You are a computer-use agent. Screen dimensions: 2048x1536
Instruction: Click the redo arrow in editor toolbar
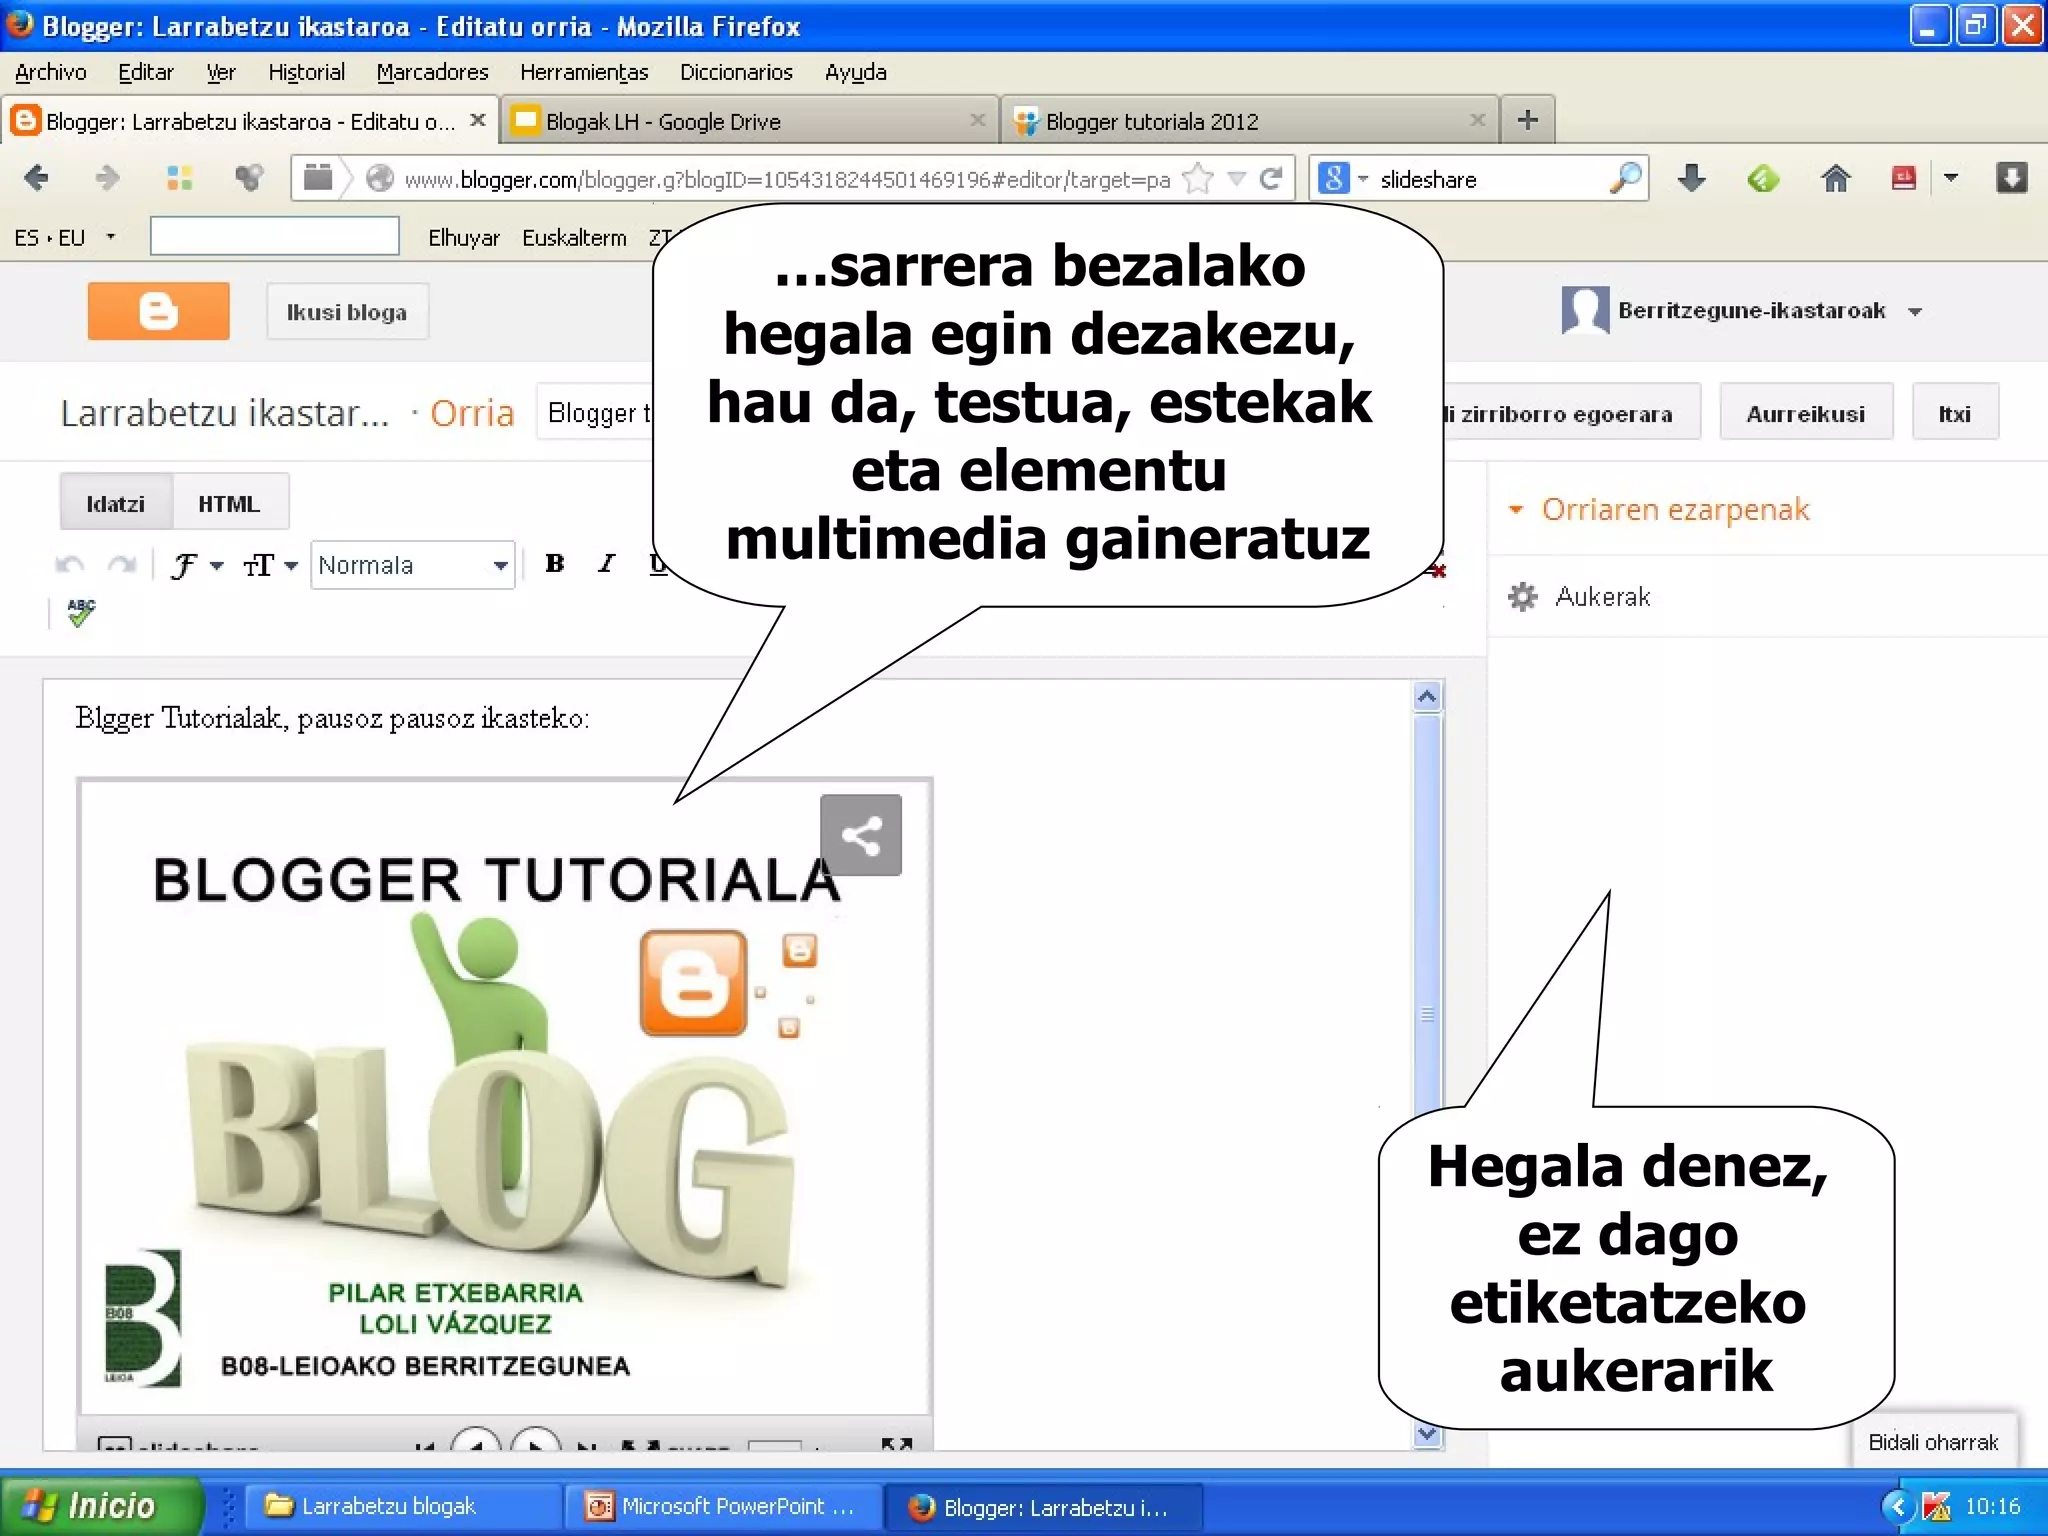pyautogui.click(x=122, y=565)
